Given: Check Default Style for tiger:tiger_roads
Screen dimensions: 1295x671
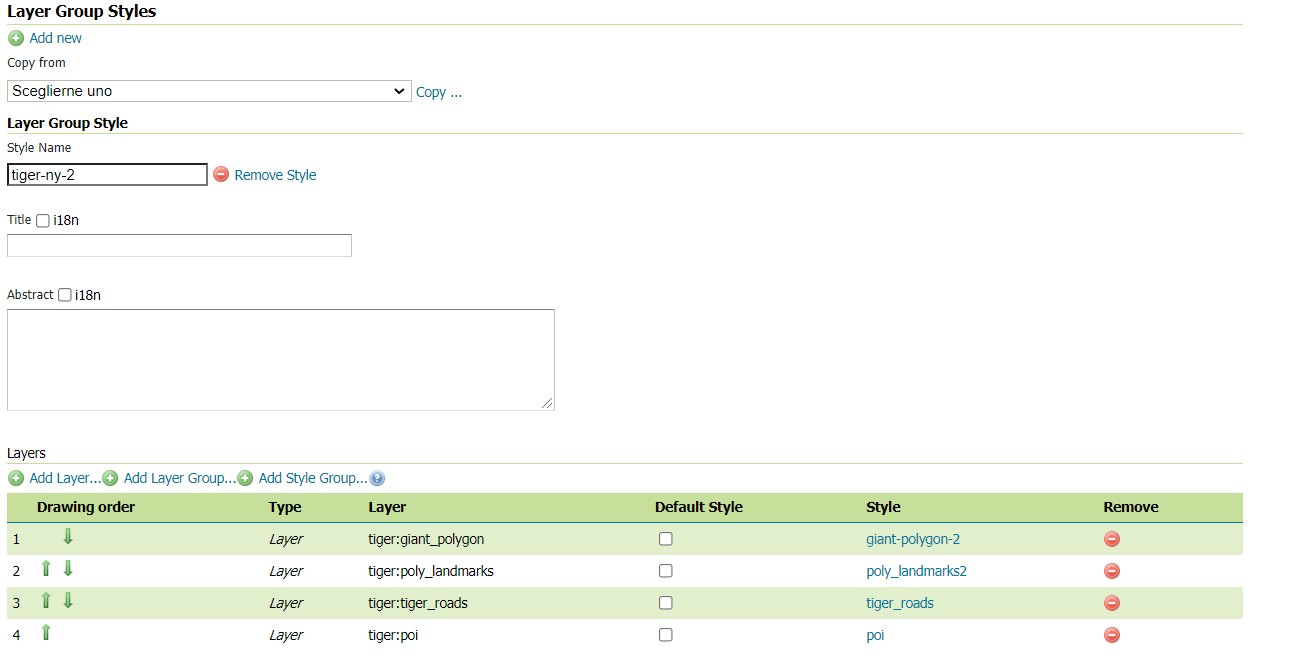Looking at the screenshot, I should point(665,603).
